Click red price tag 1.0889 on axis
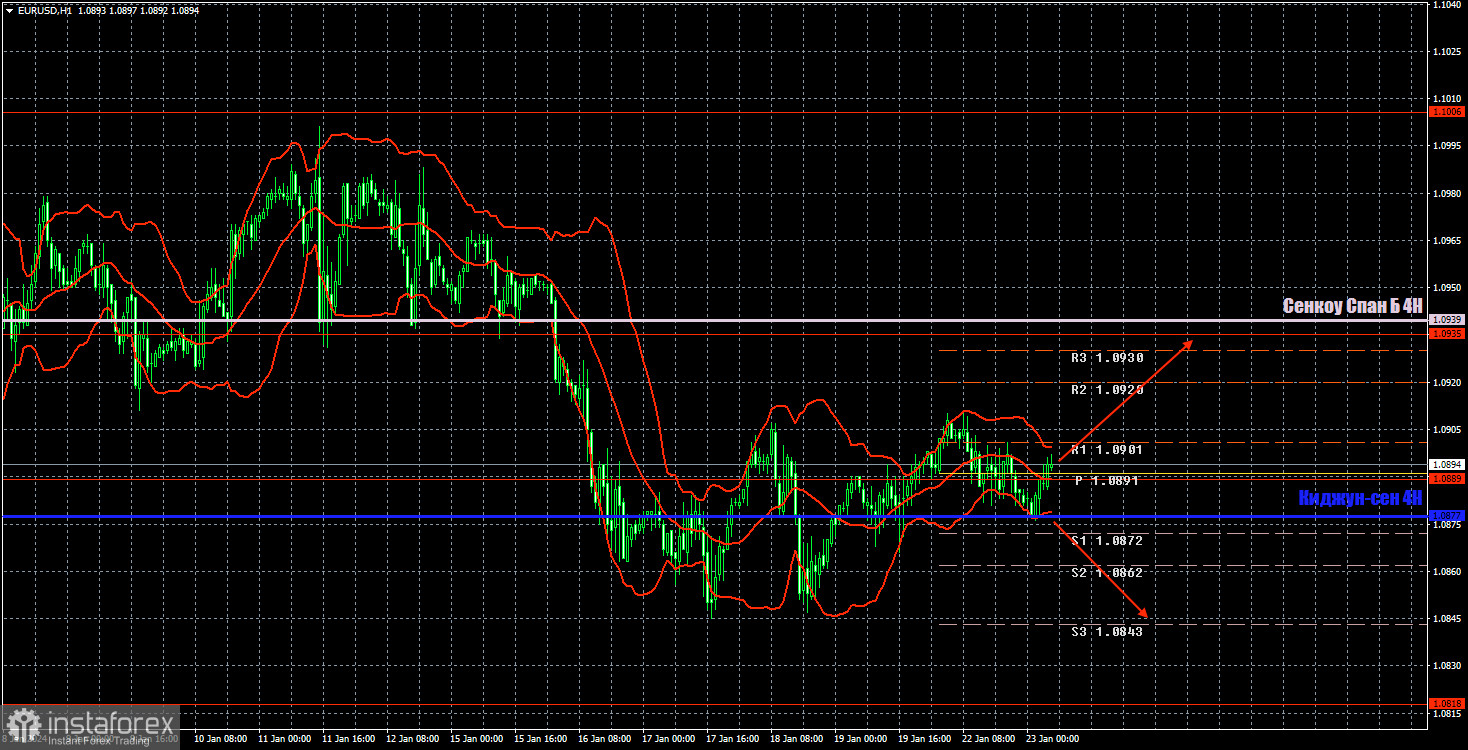 click(x=1447, y=479)
